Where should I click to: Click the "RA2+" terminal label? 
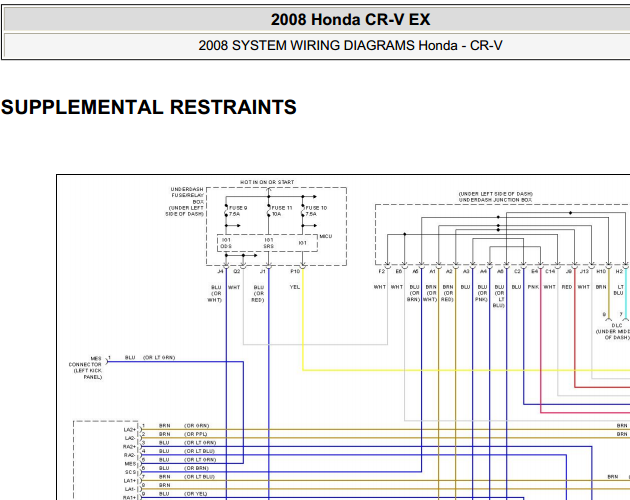tap(129, 447)
